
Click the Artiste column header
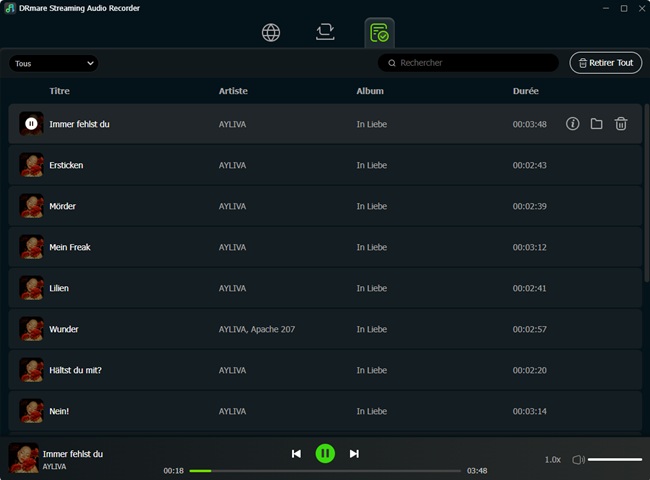pos(233,91)
